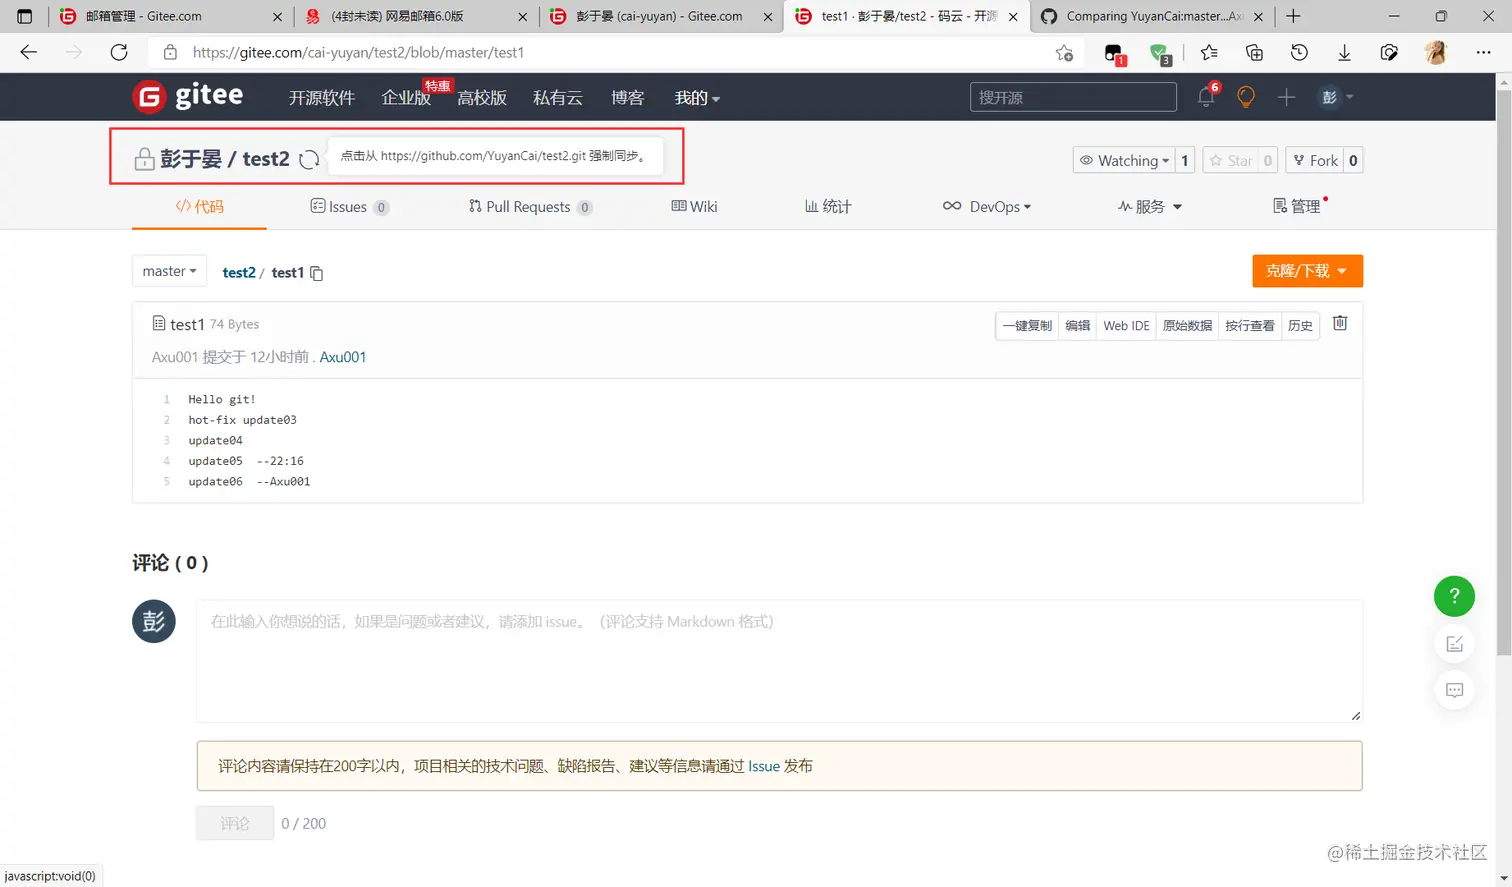
Task: Click 私有云 in top navigation
Action: 558,97
